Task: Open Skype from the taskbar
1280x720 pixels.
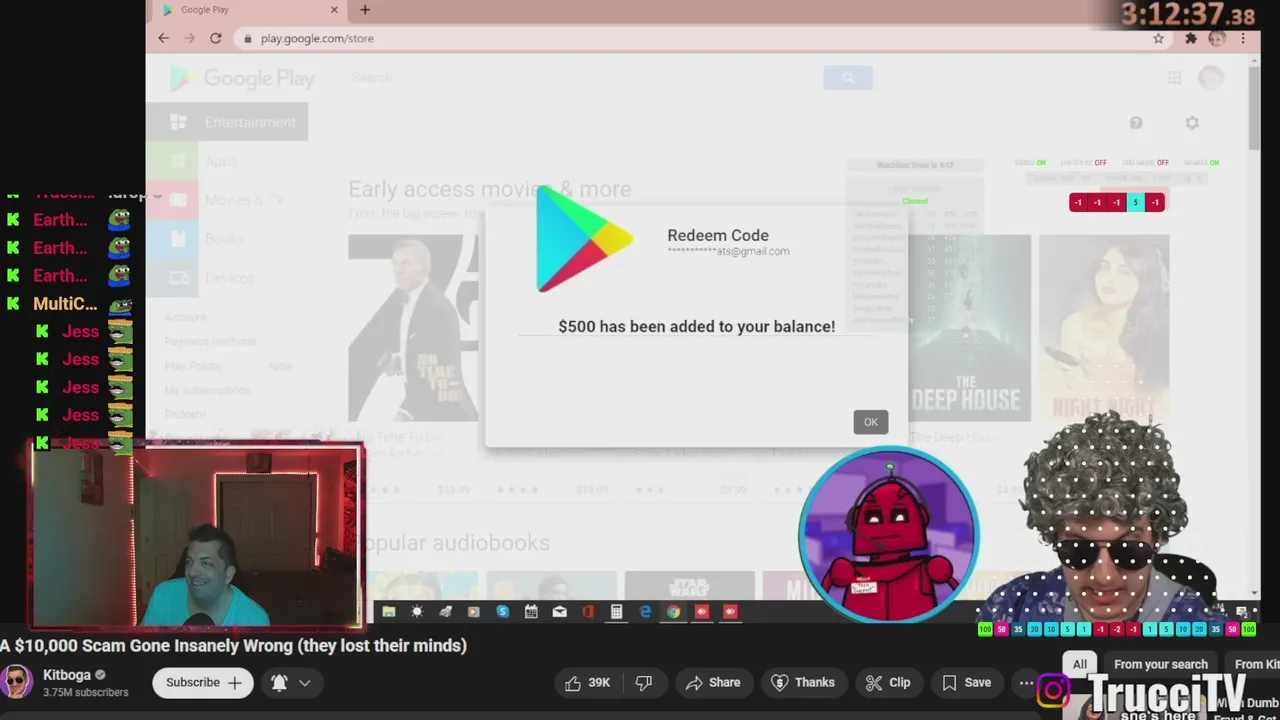Action: coord(503,612)
